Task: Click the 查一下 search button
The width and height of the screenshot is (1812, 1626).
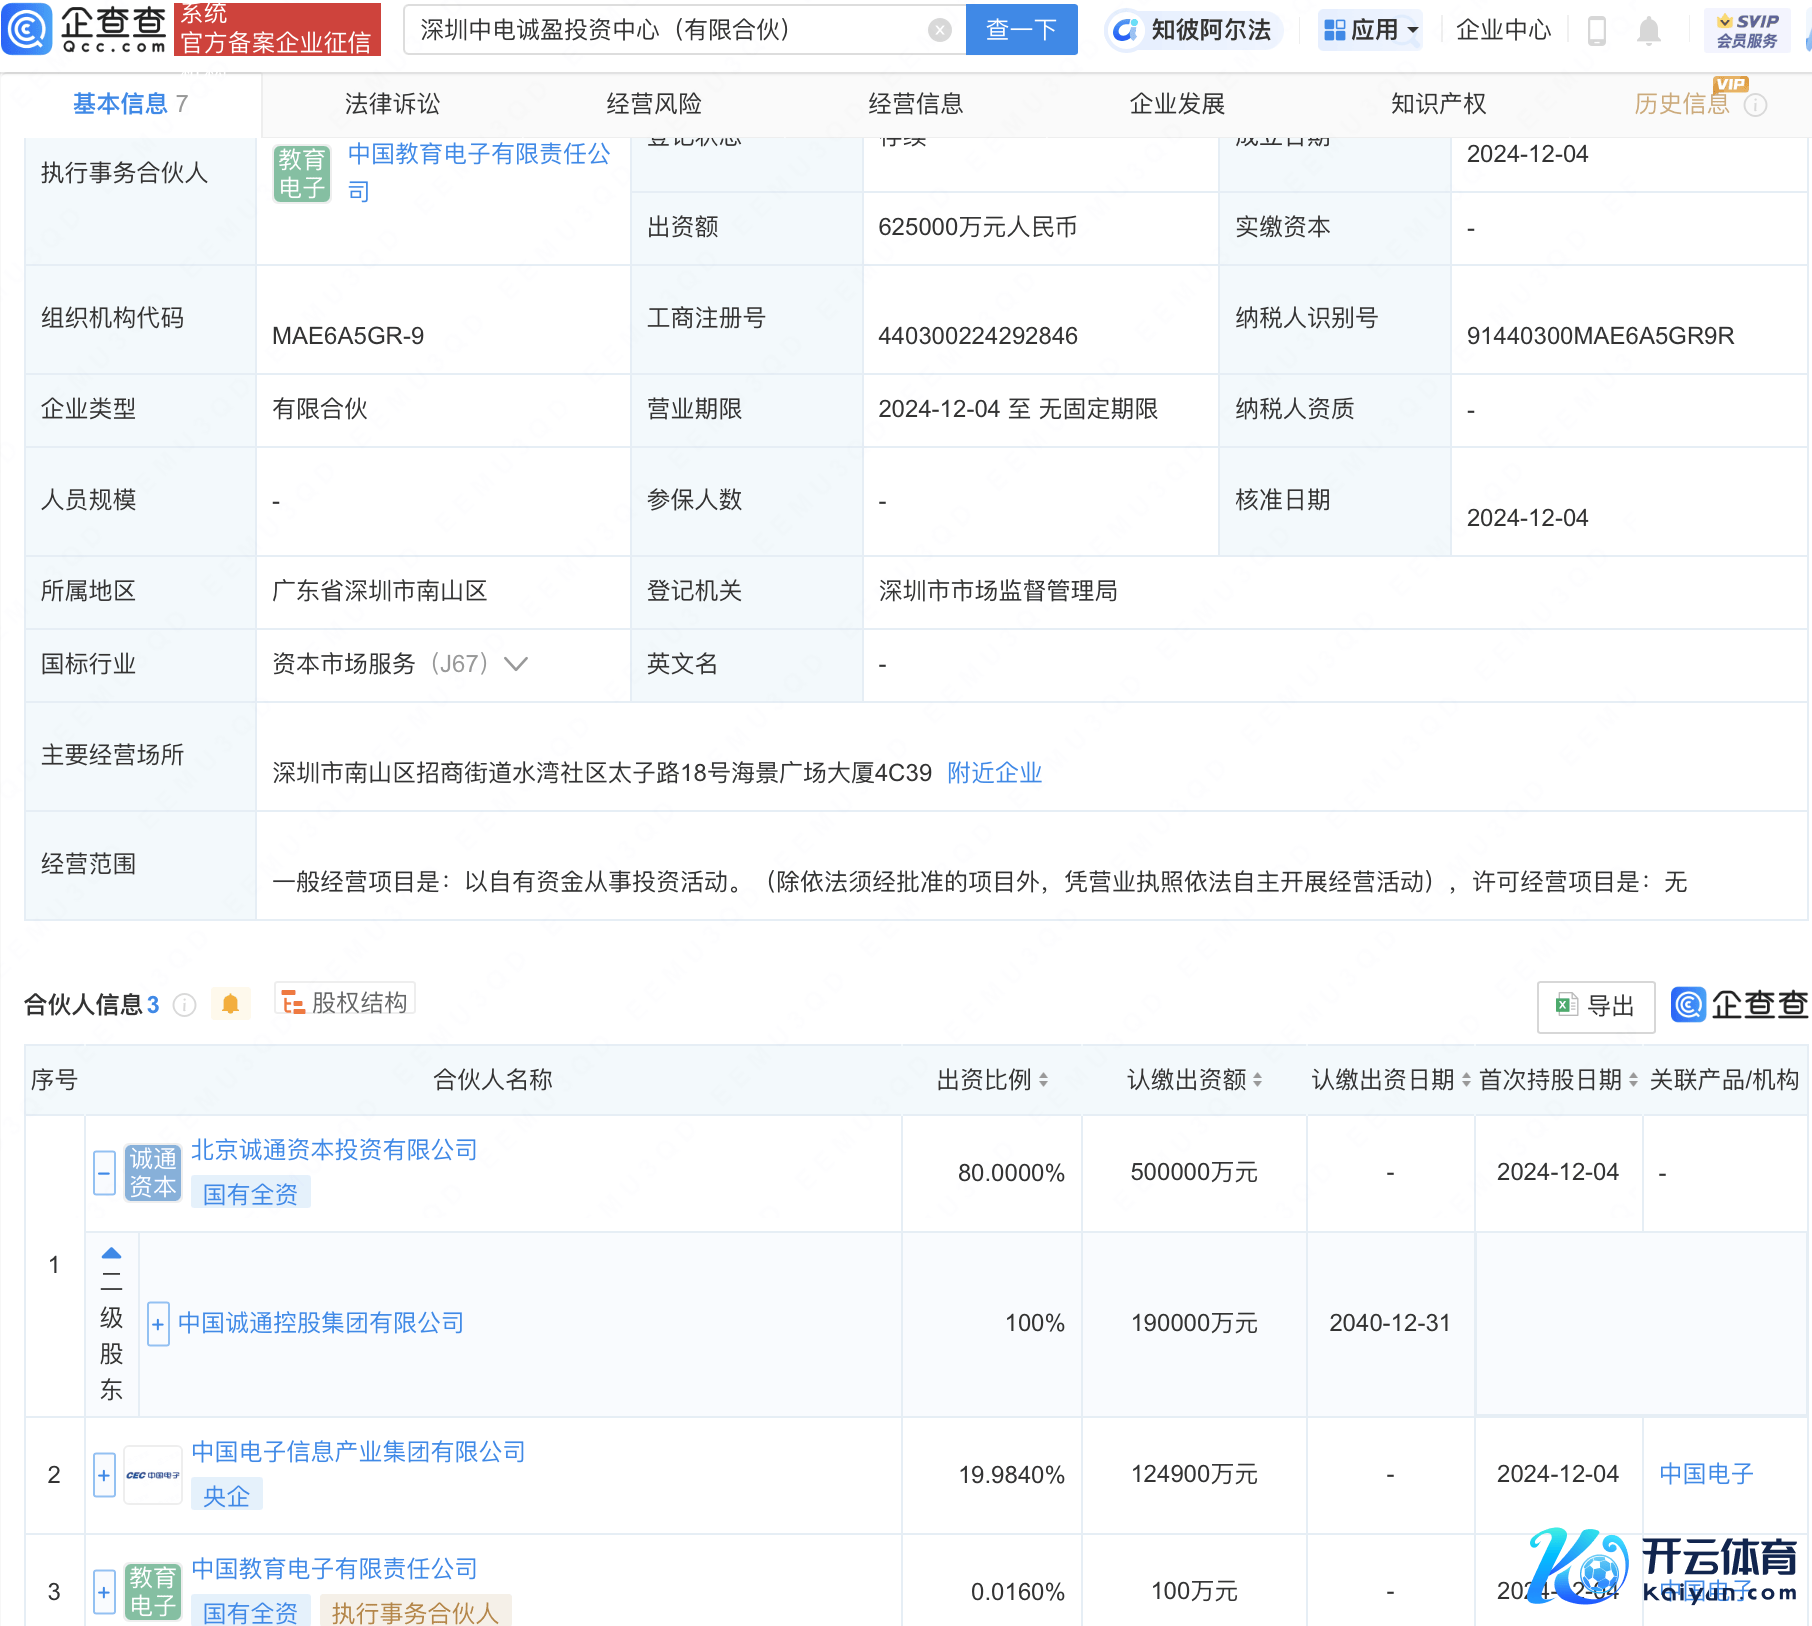Action: pyautogui.click(x=1021, y=30)
